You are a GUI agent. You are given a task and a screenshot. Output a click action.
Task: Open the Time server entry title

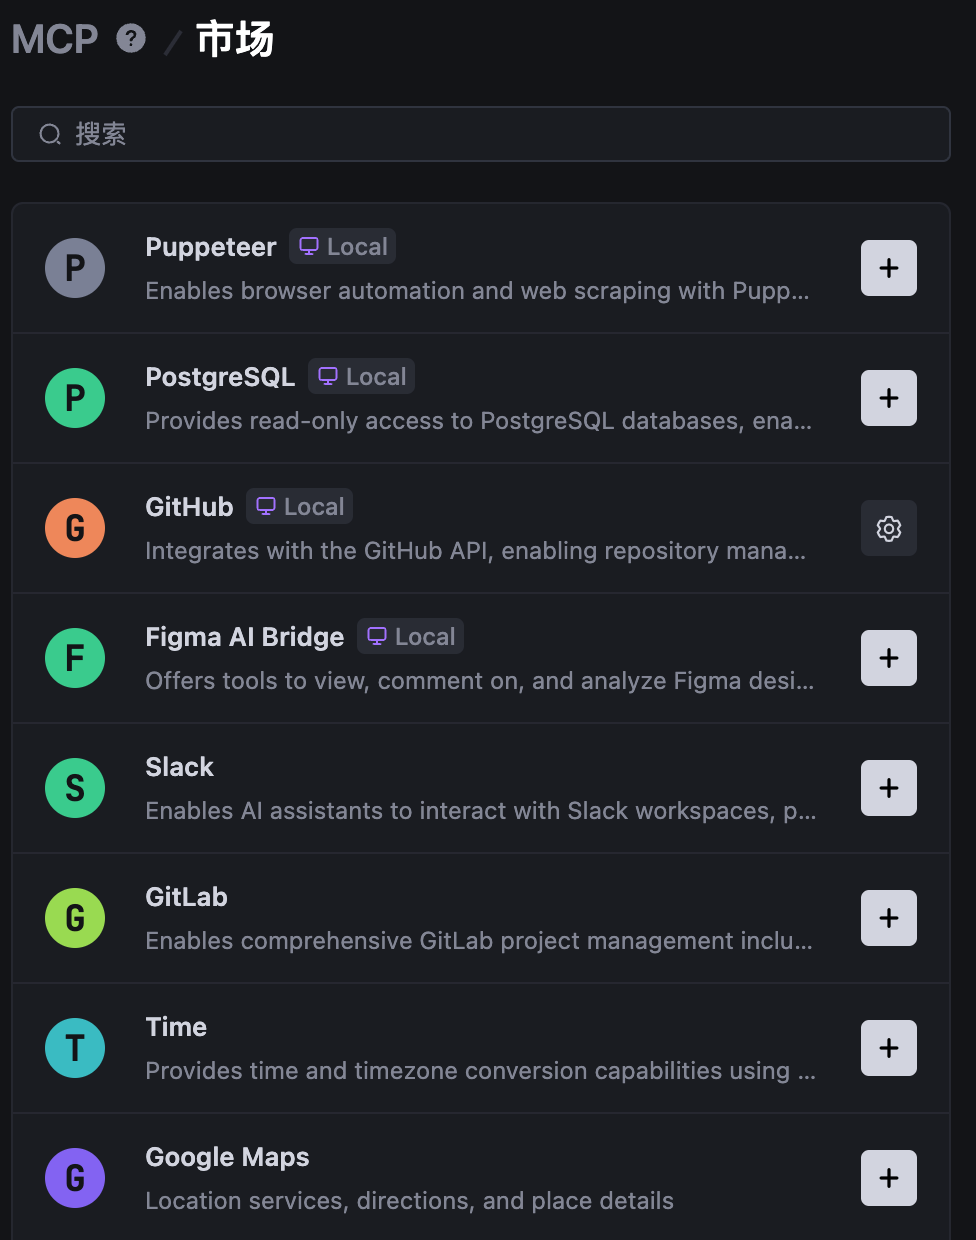[176, 1027]
